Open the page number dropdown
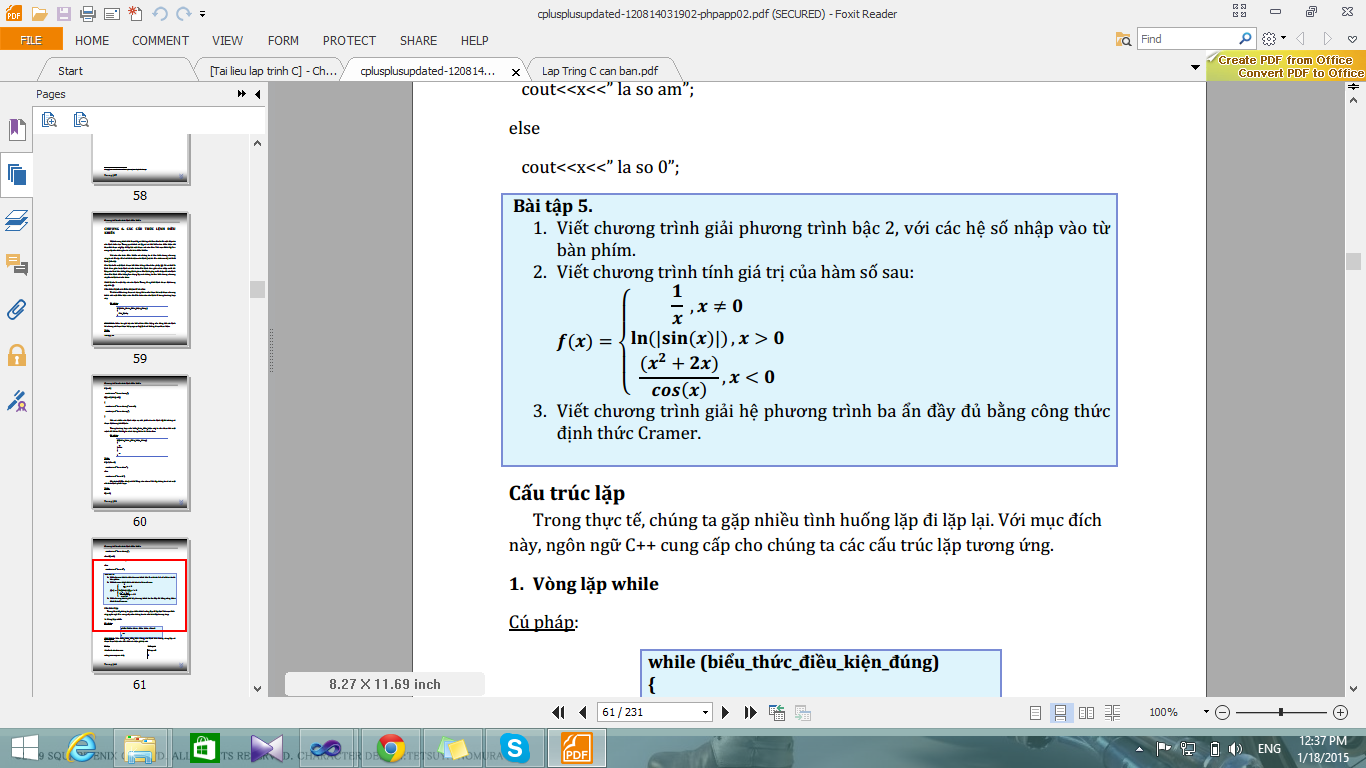Viewport: 1366px width, 768px height. click(x=706, y=713)
